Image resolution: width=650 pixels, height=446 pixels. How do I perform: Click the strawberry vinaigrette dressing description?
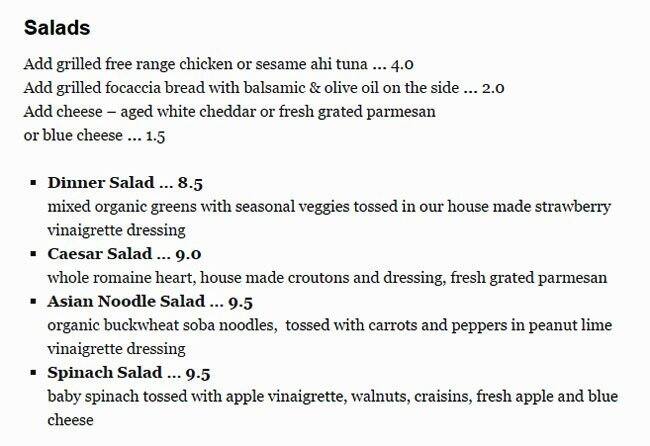tap(329, 207)
